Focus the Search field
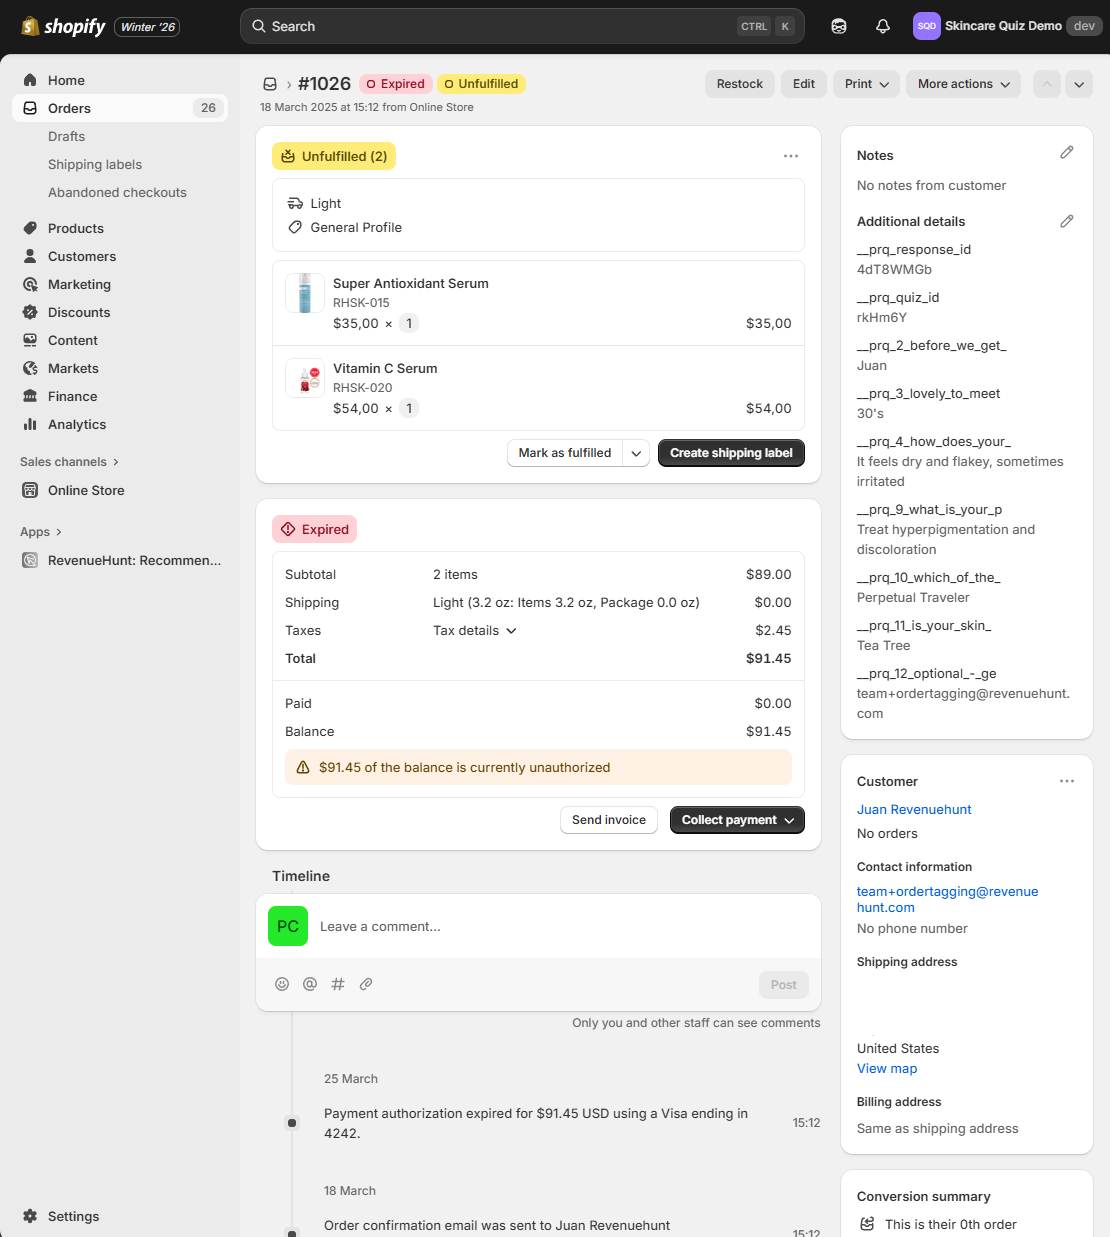The height and width of the screenshot is (1237, 1110). (x=523, y=26)
